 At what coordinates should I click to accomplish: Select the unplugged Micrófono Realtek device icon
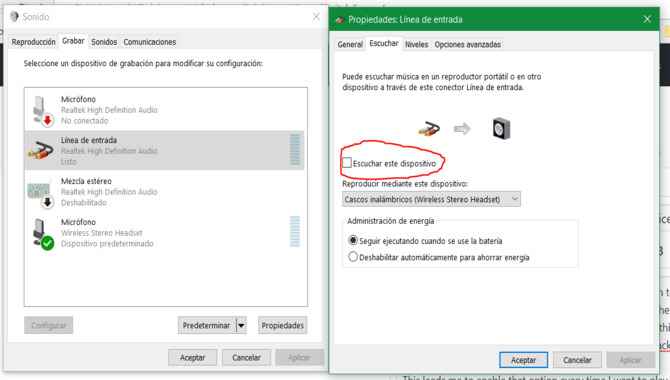tap(43, 111)
